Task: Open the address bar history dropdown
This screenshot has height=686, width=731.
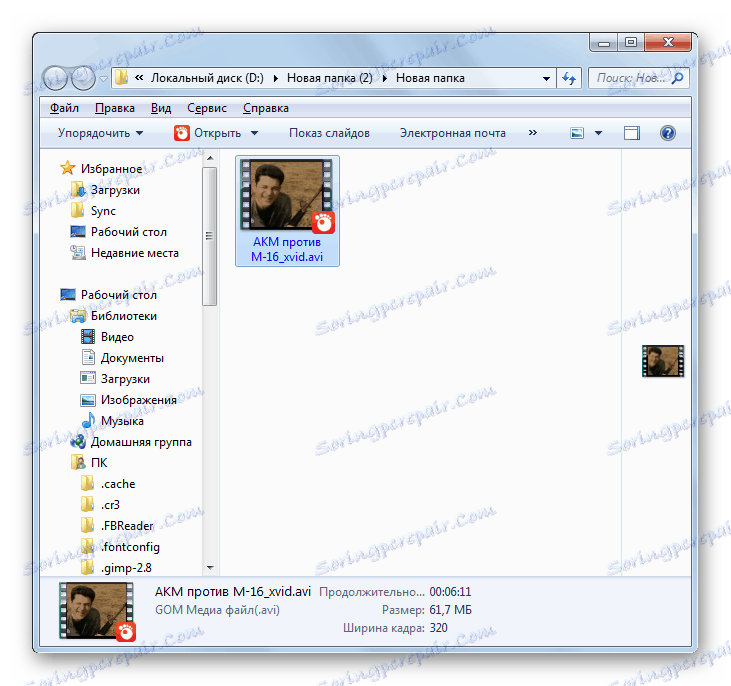Action: pyautogui.click(x=546, y=78)
